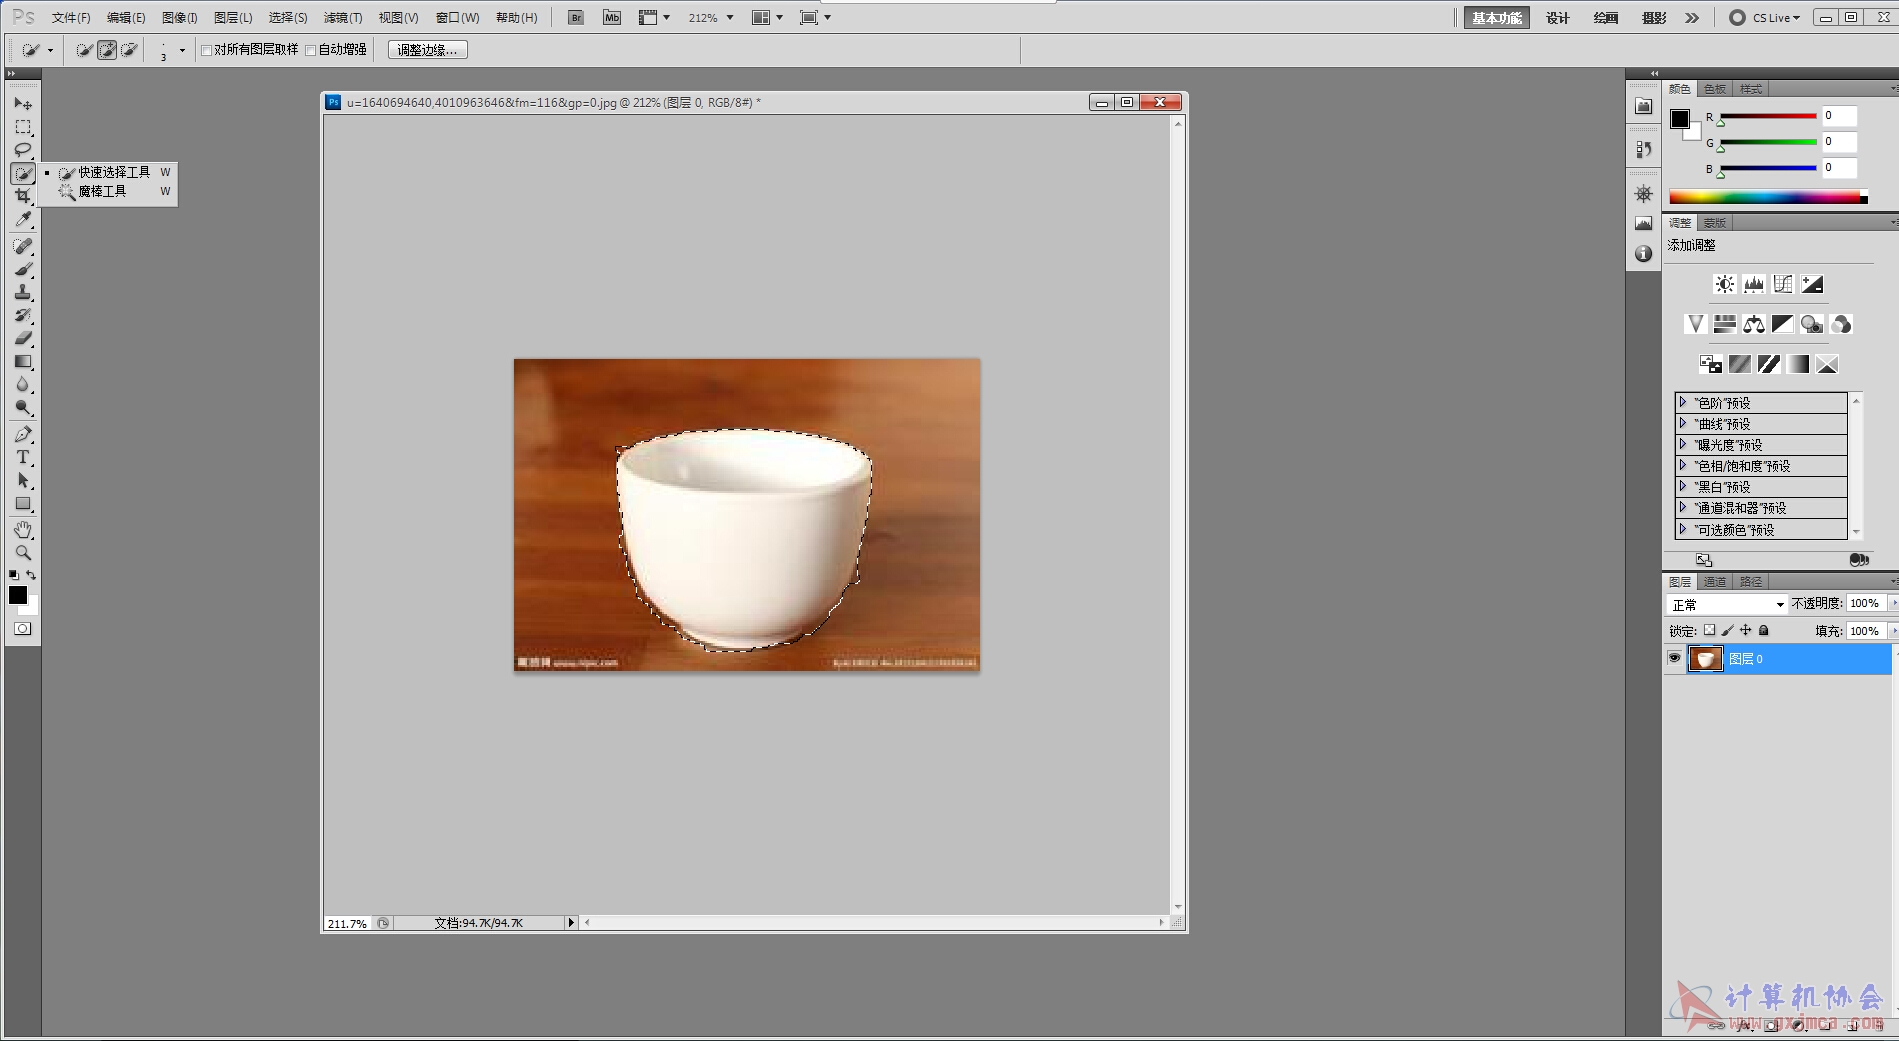The image size is (1899, 1041).
Task: Switch to 设计 workspace
Action: [x=1558, y=18]
